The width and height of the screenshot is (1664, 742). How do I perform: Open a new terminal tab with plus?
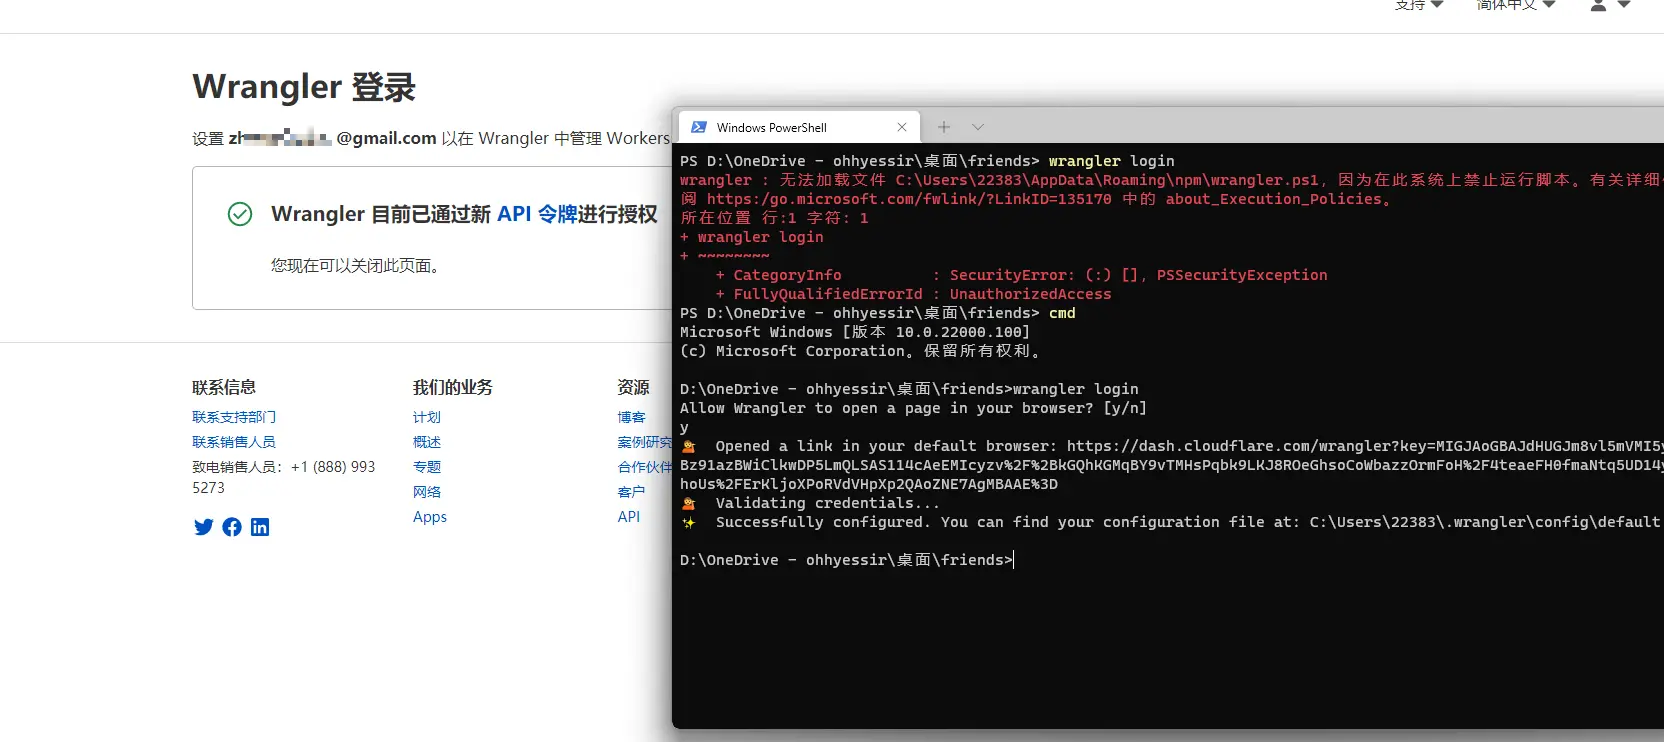click(x=944, y=127)
